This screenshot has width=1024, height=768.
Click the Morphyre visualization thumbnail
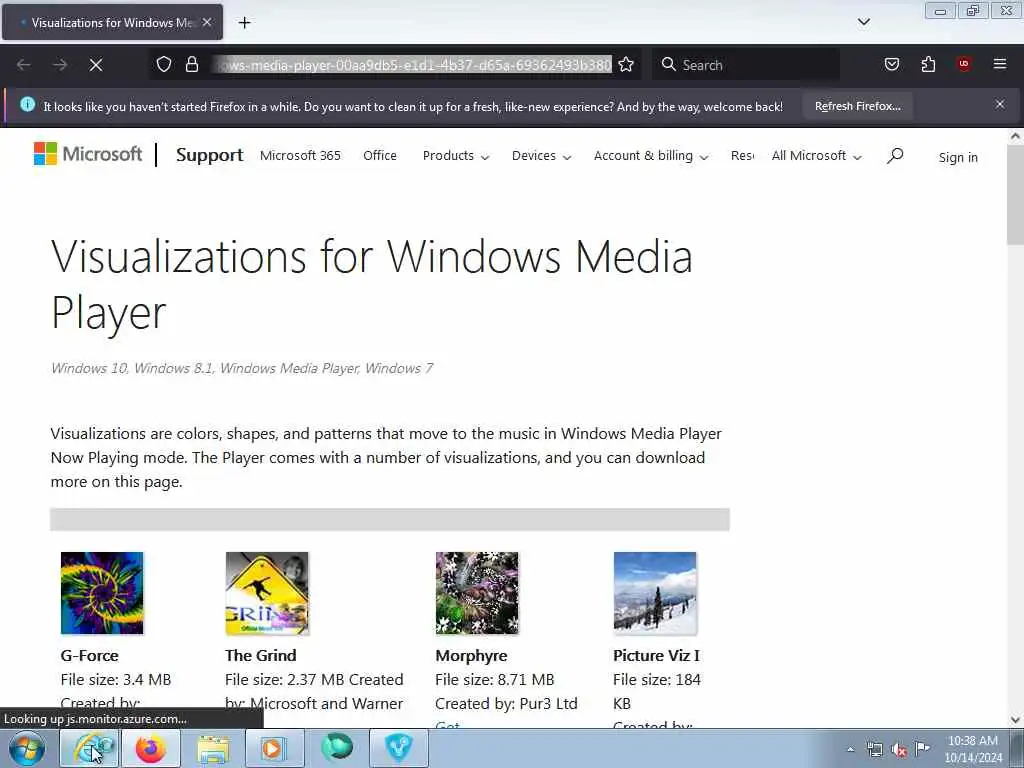(477, 593)
